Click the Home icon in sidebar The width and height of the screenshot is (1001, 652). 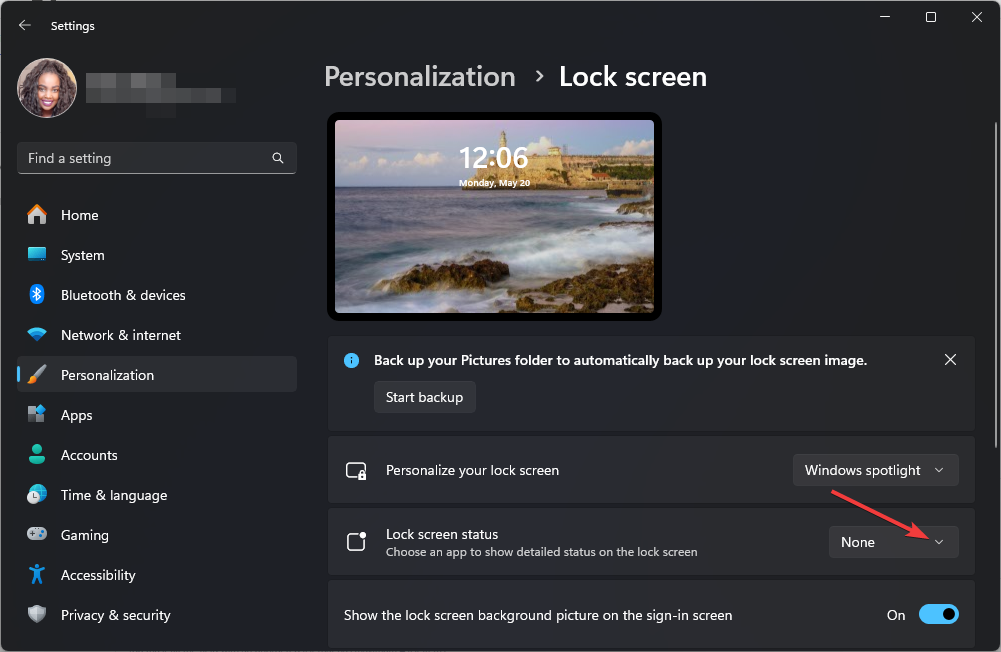pyautogui.click(x=37, y=215)
